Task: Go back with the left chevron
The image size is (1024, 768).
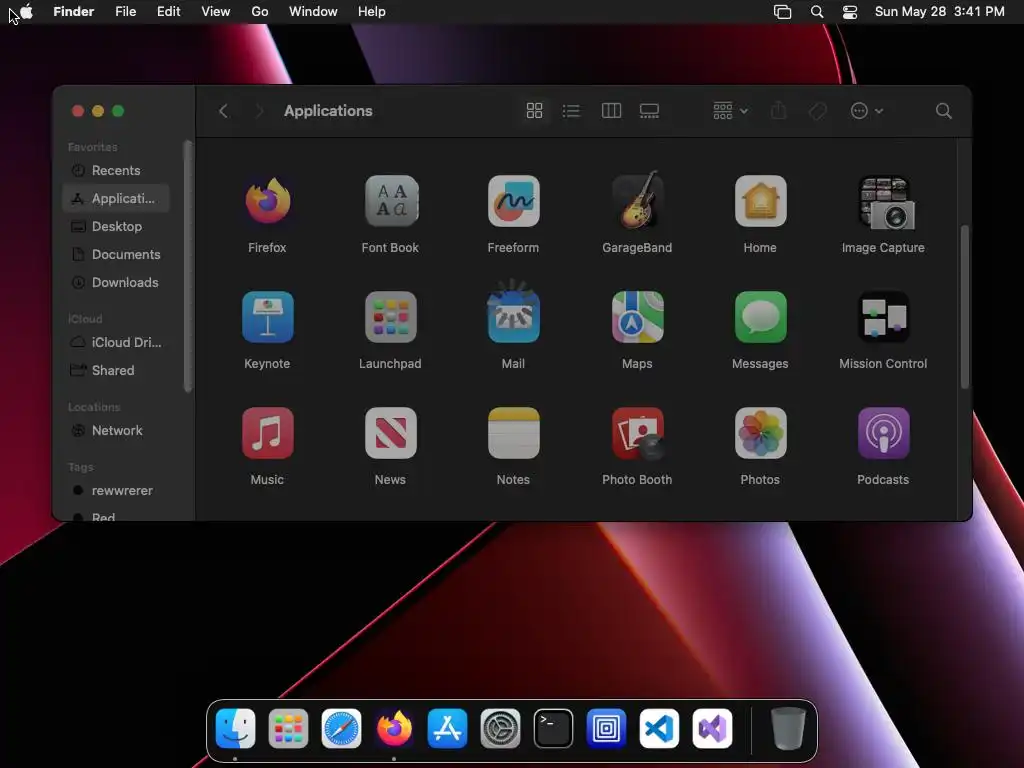Action: tap(223, 111)
